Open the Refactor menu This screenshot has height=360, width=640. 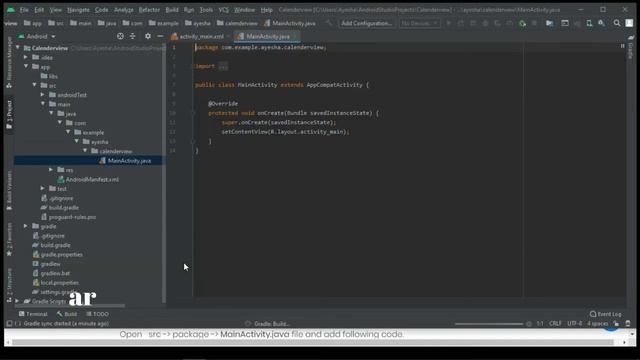click(149, 10)
